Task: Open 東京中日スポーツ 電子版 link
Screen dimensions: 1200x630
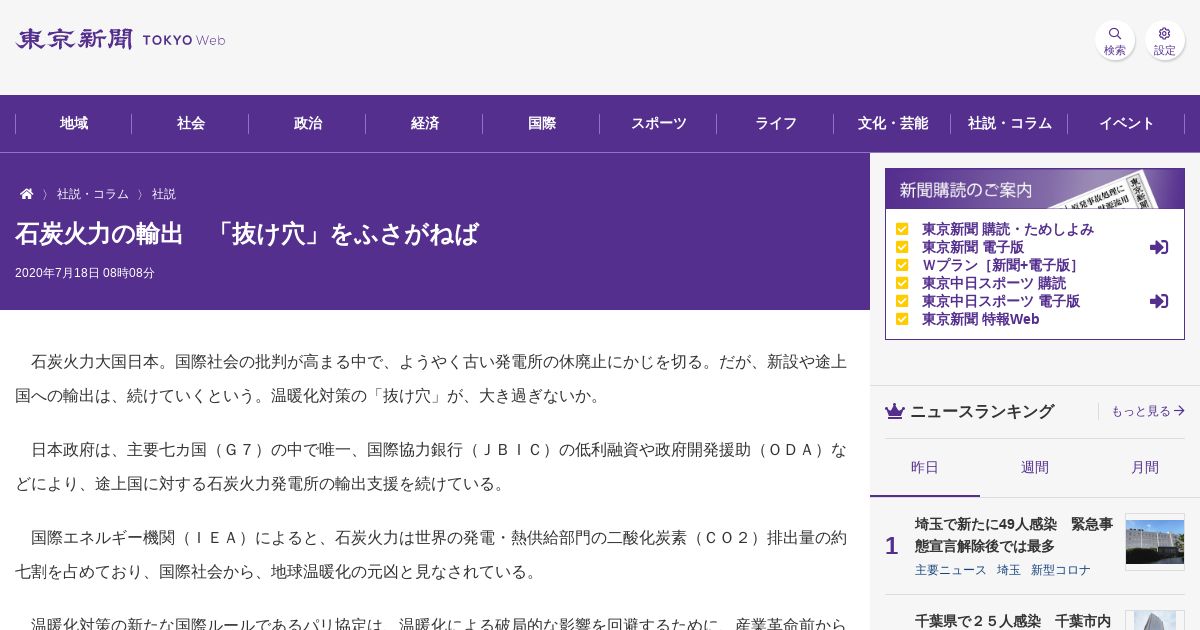Action: 1001,301
